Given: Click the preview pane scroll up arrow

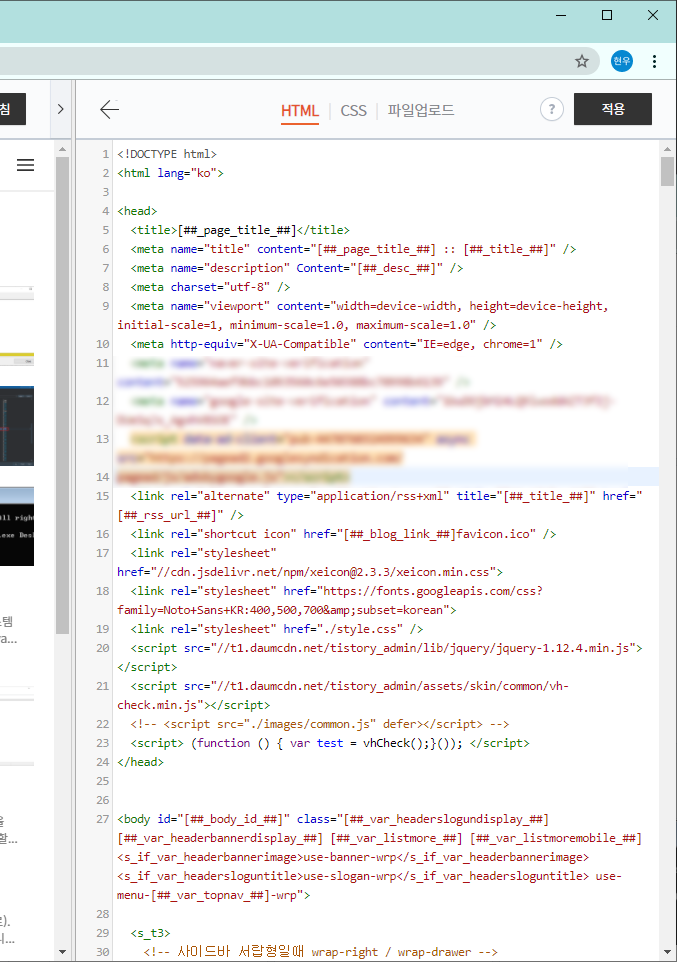Looking at the screenshot, I should [x=62, y=148].
